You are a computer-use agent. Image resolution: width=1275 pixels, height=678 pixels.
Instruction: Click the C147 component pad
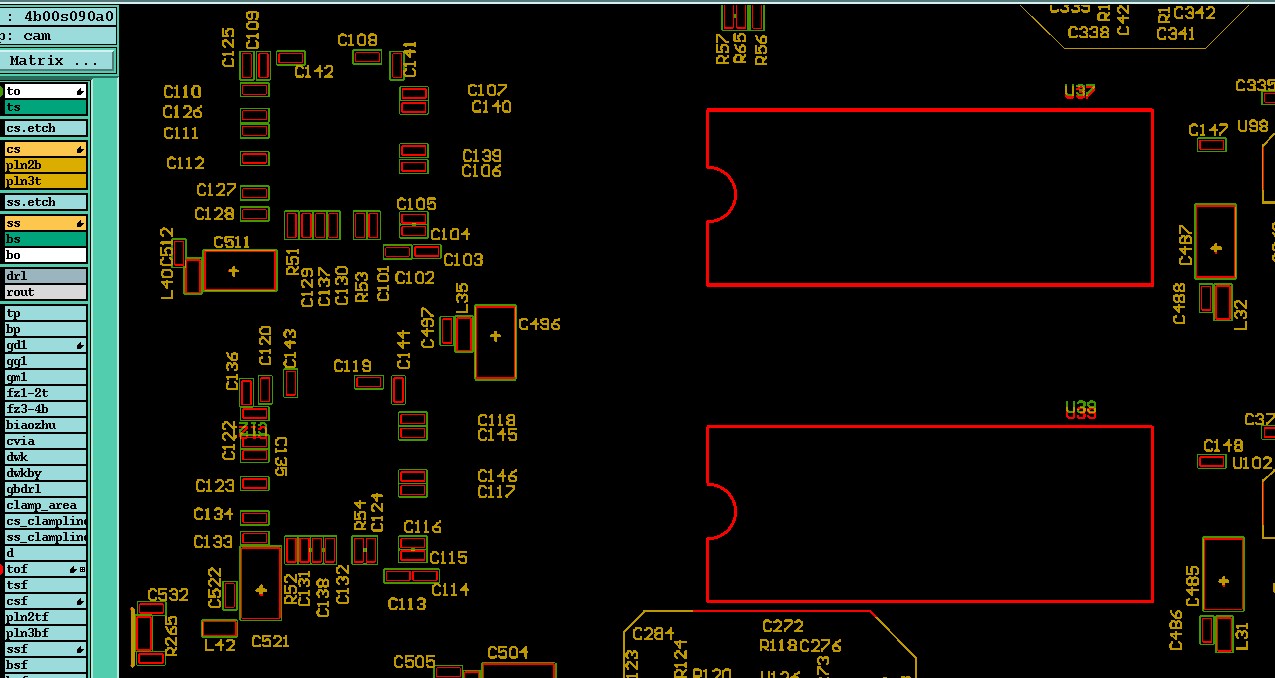(1212, 145)
